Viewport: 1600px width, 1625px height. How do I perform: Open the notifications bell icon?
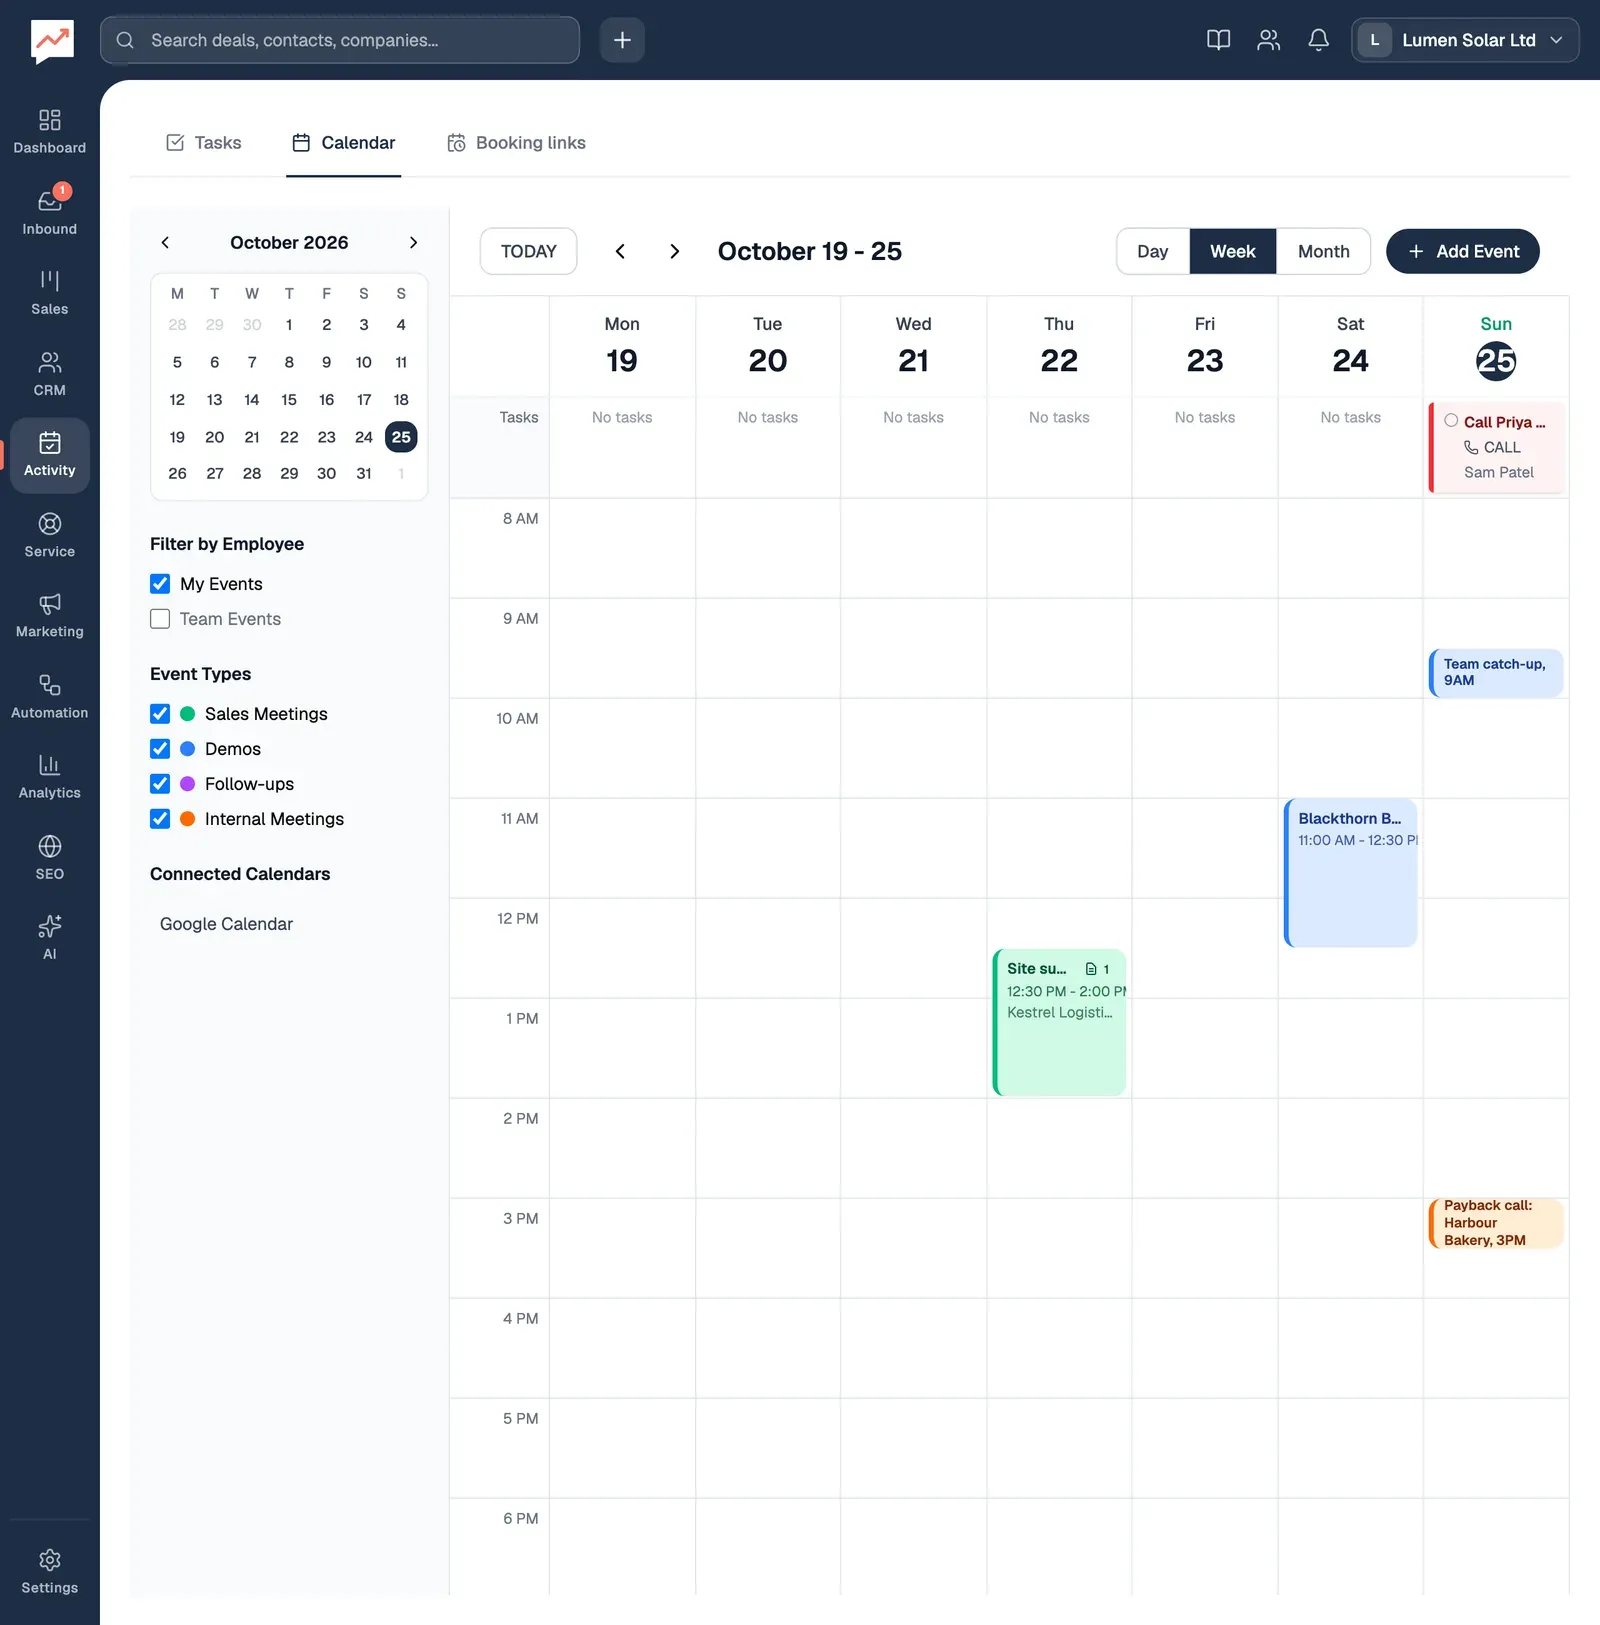point(1318,40)
